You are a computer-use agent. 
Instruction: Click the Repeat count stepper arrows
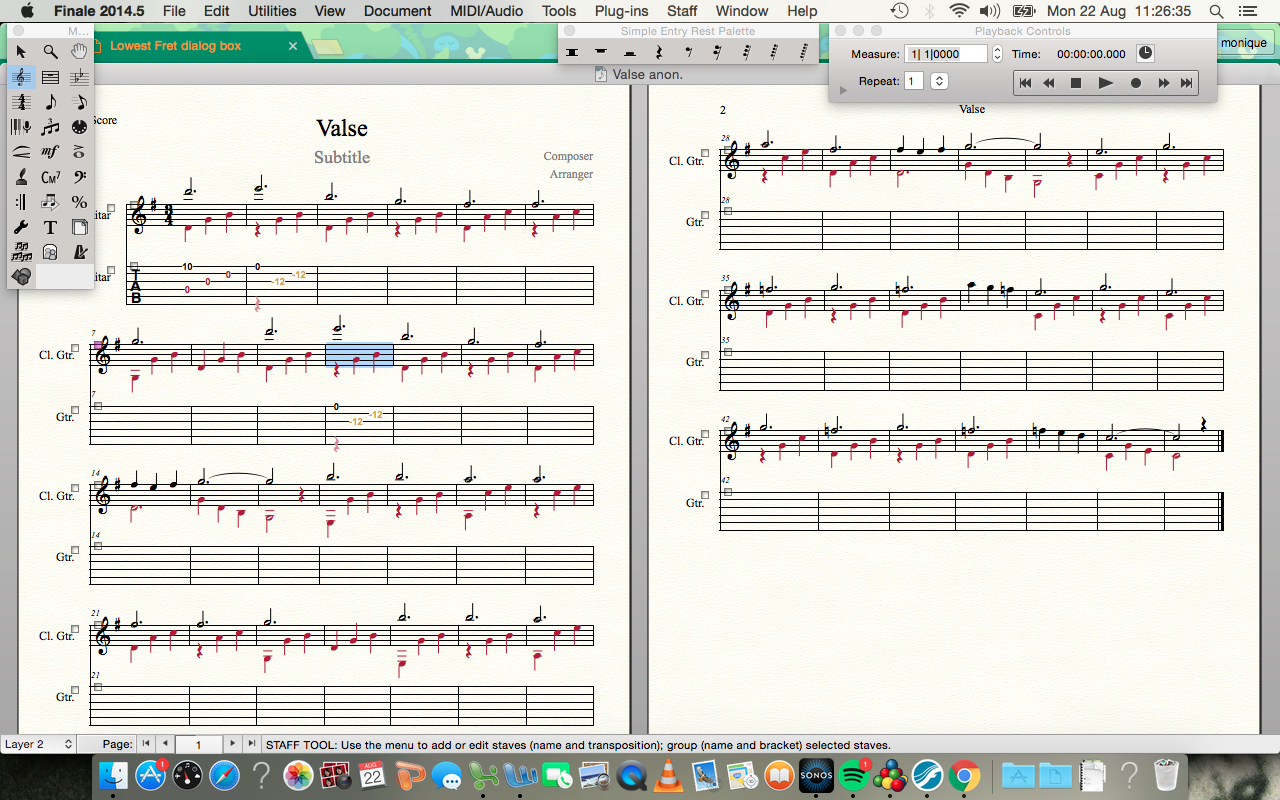pos(939,82)
